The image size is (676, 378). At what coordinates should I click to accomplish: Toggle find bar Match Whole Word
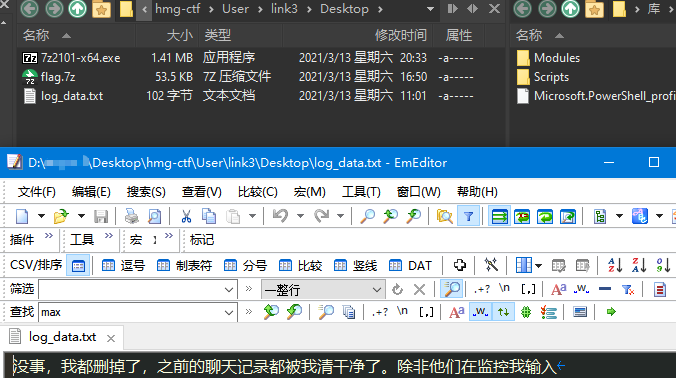point(480,312)
